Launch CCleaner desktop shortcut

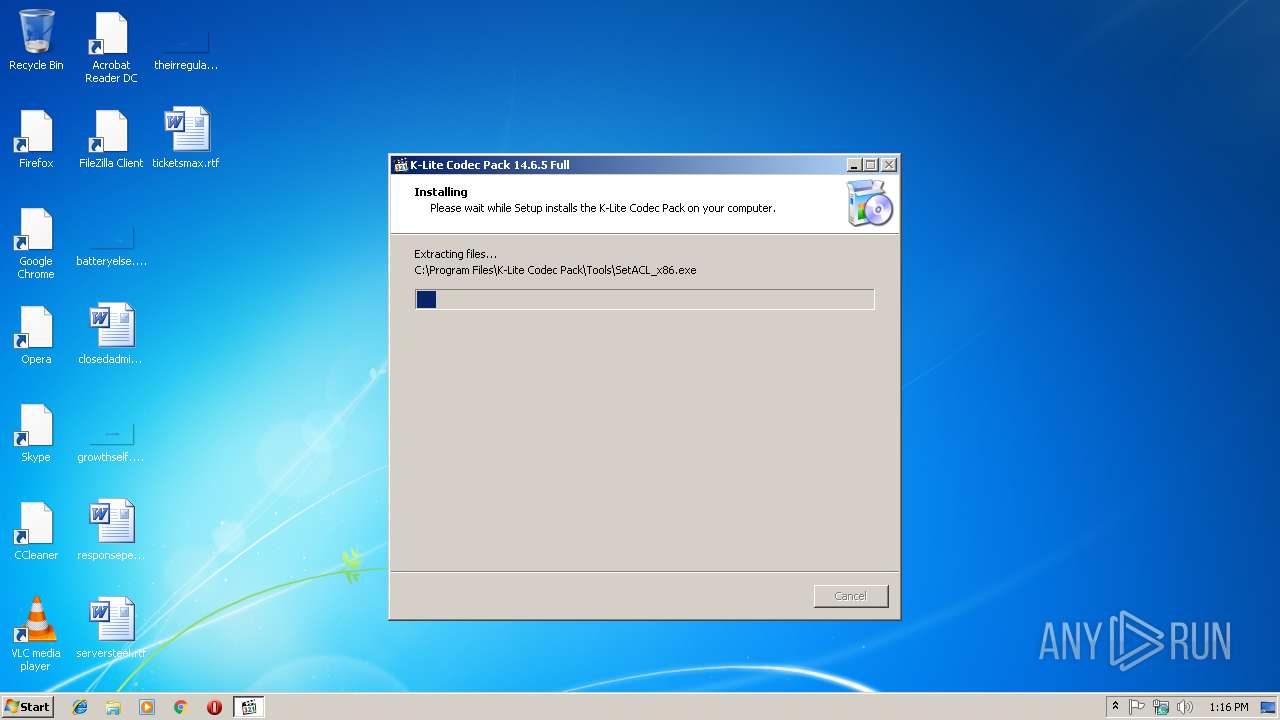(36, 531)
